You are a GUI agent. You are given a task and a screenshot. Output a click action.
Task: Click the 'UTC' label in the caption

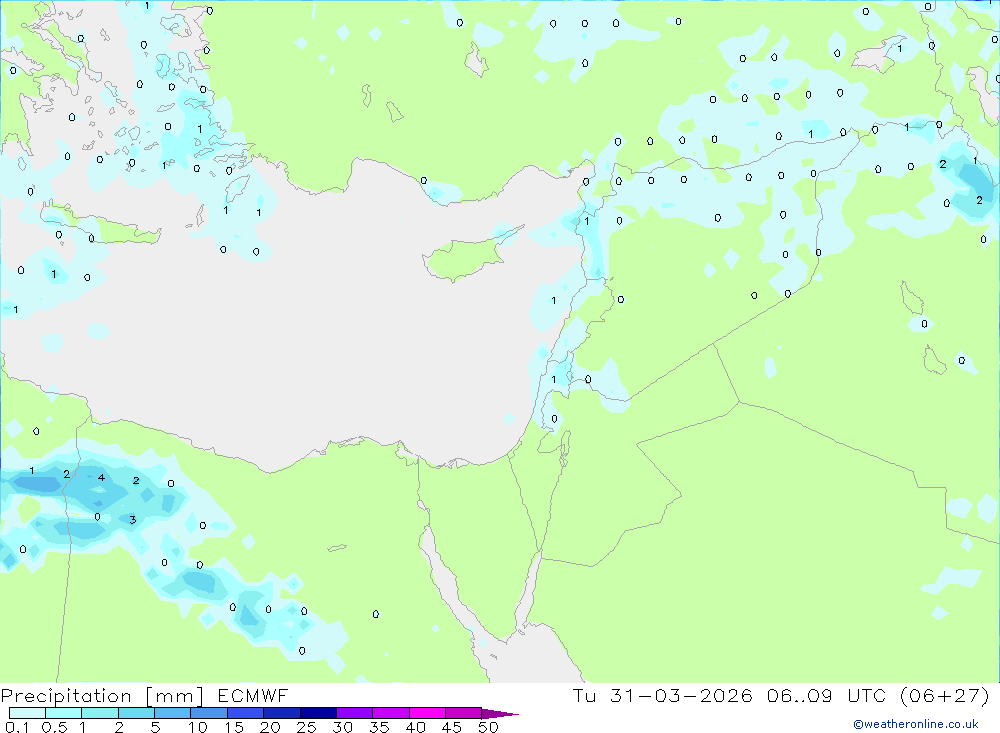pos(866,695)
